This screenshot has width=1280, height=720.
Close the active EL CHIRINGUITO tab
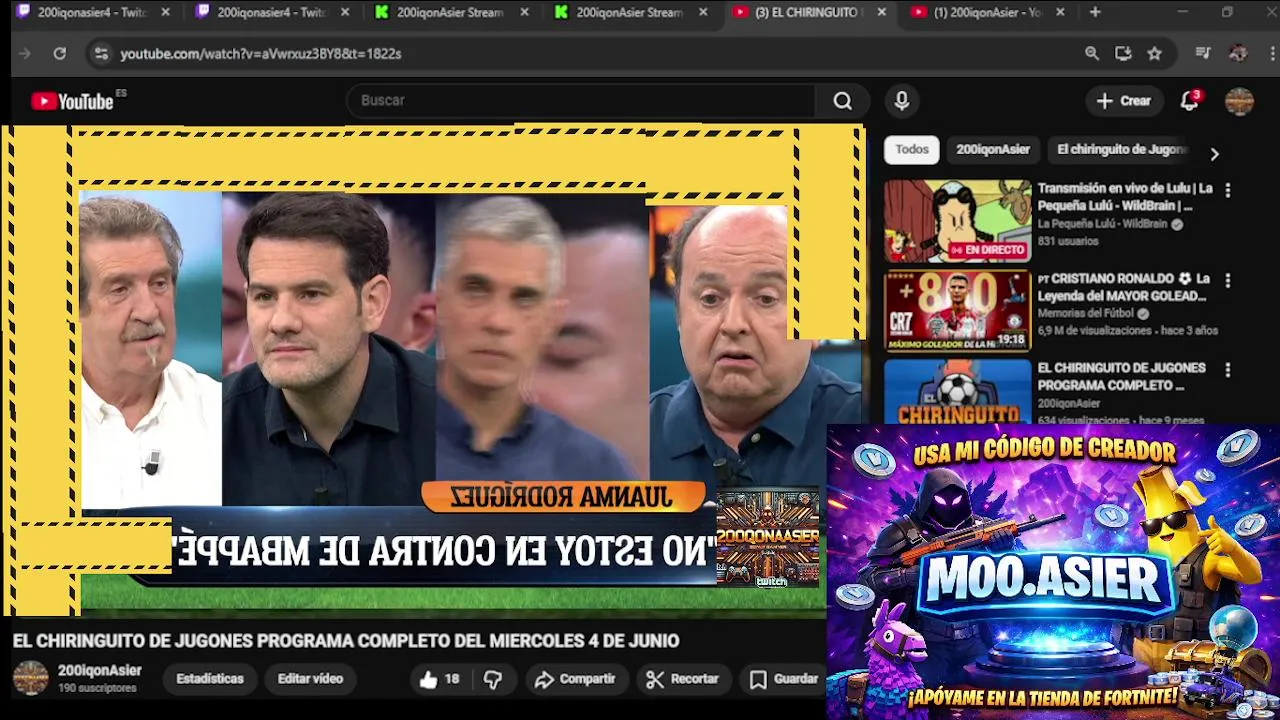[881, 13]
